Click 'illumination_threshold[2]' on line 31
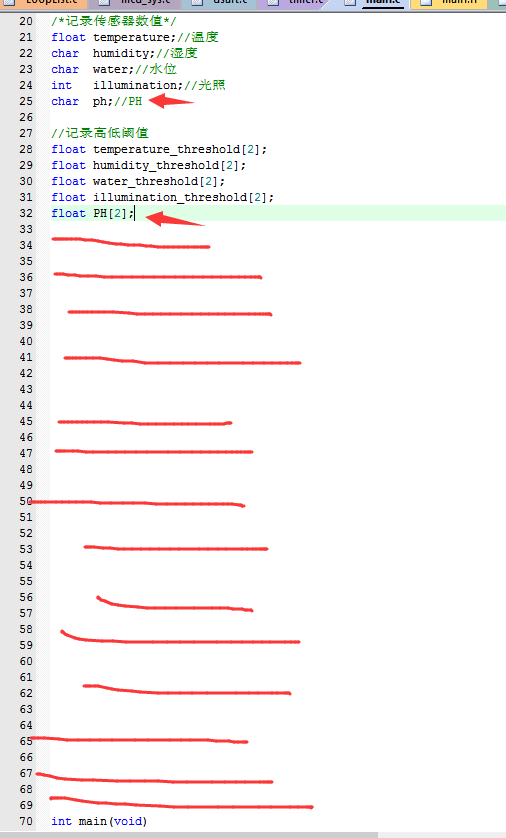The image size is (506, 838). click(x=180, y=197)
